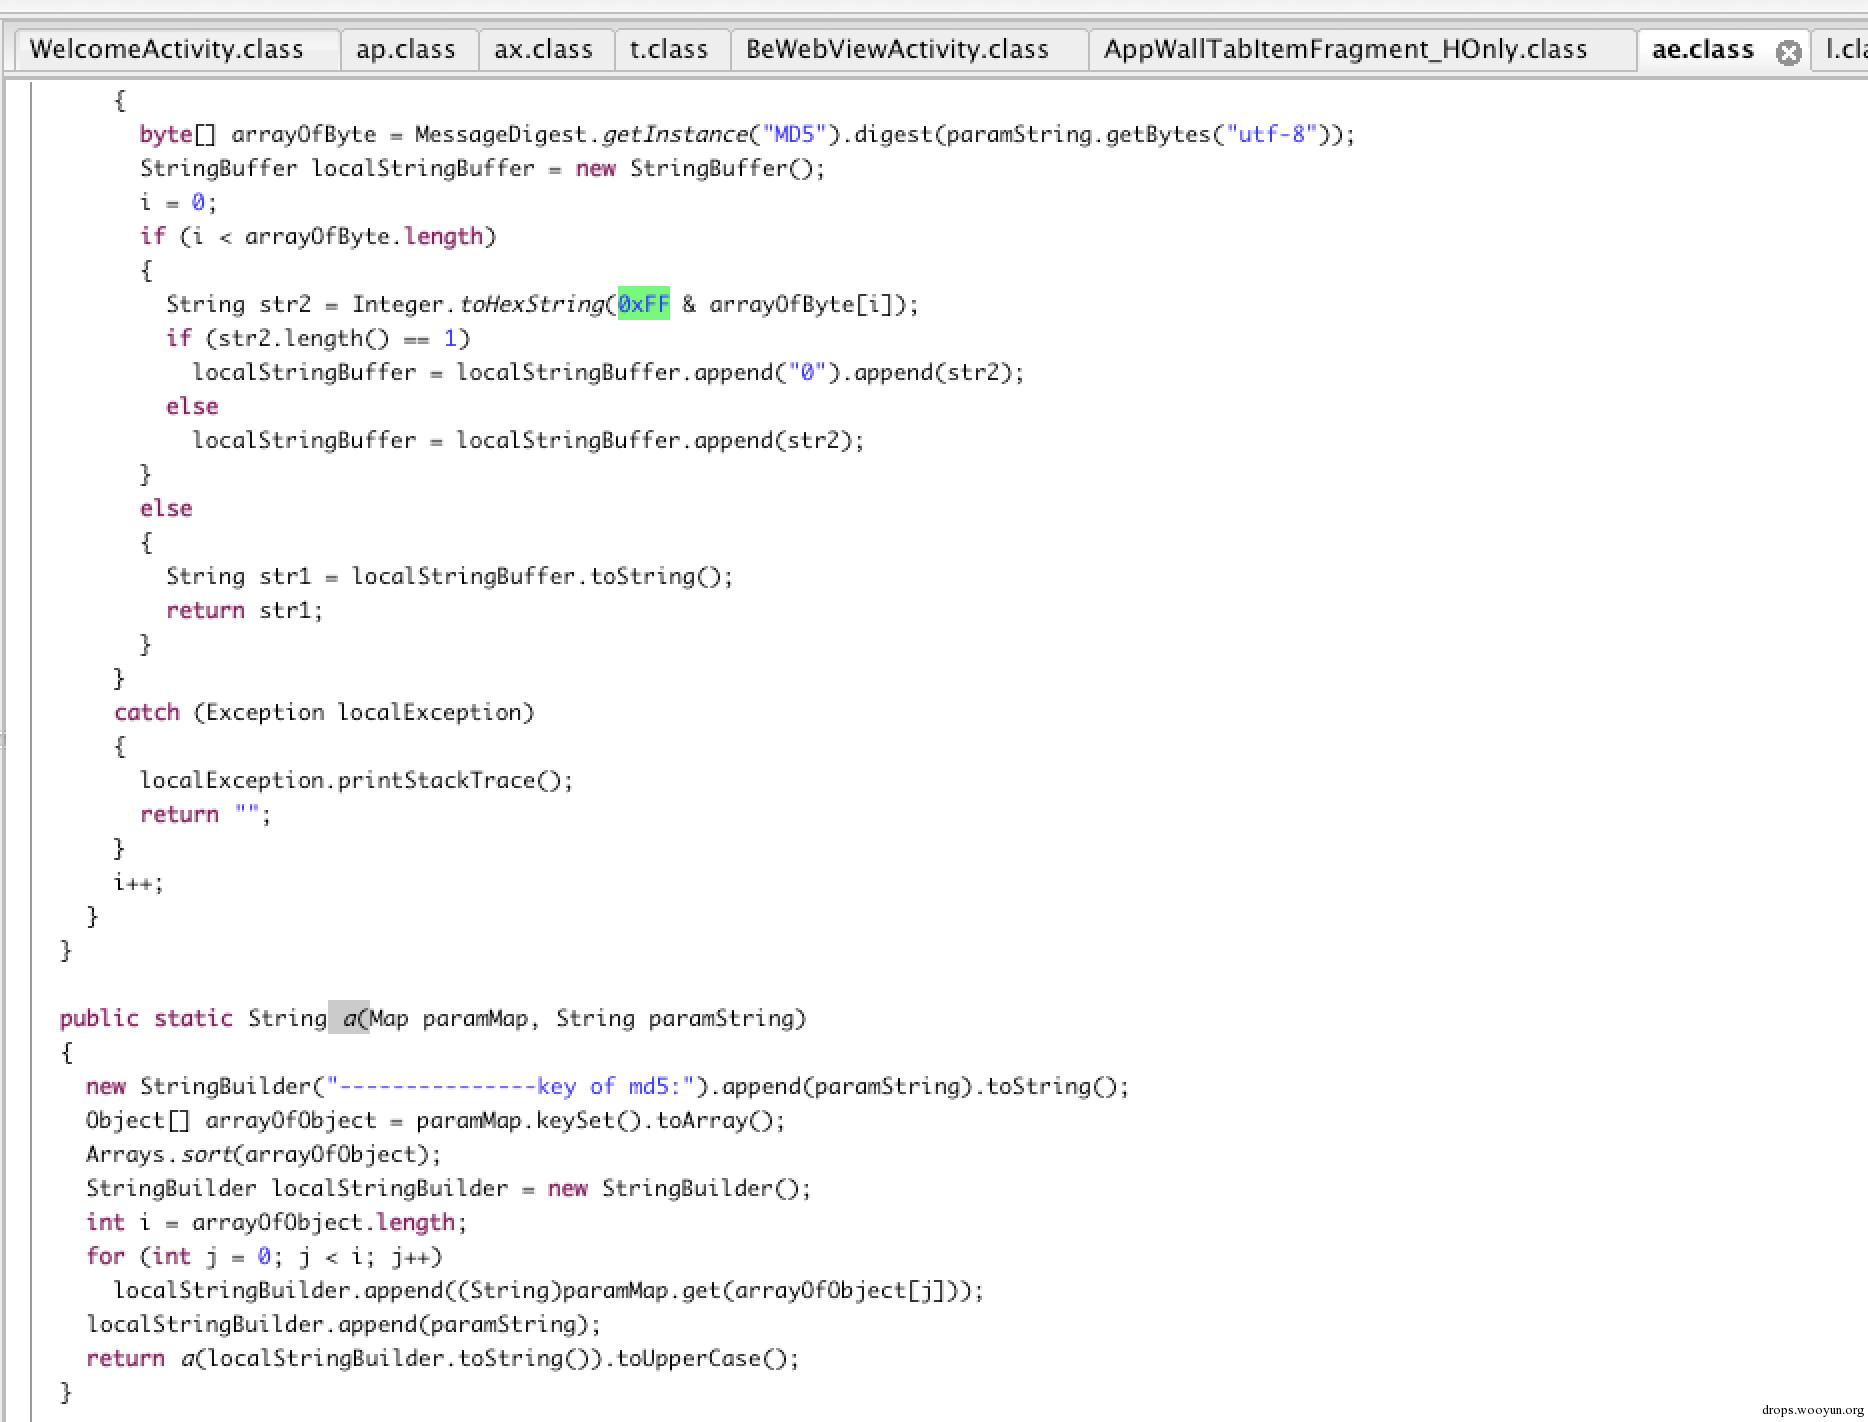Click the ae.class tab label

pos(1702,49)
